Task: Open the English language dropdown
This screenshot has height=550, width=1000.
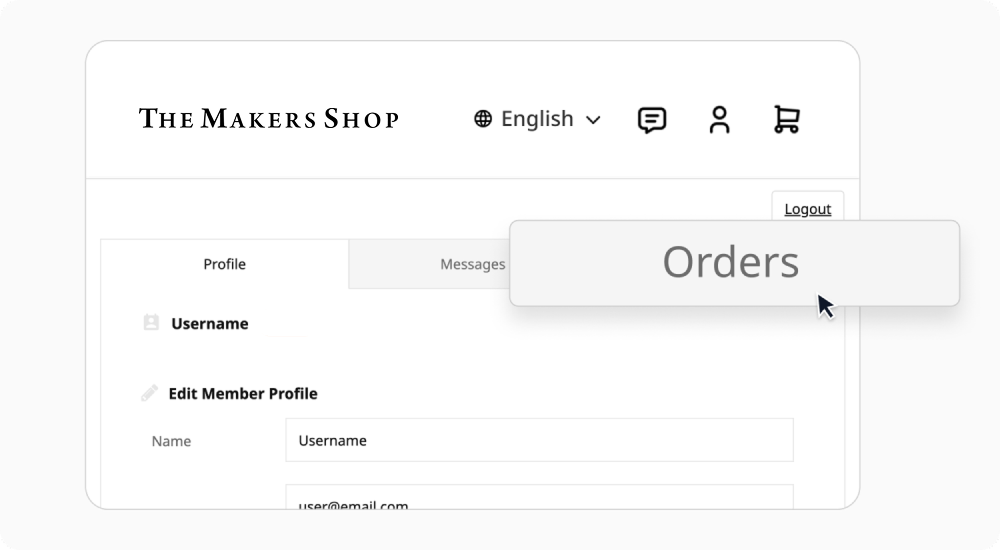Action: pos(537,119)
